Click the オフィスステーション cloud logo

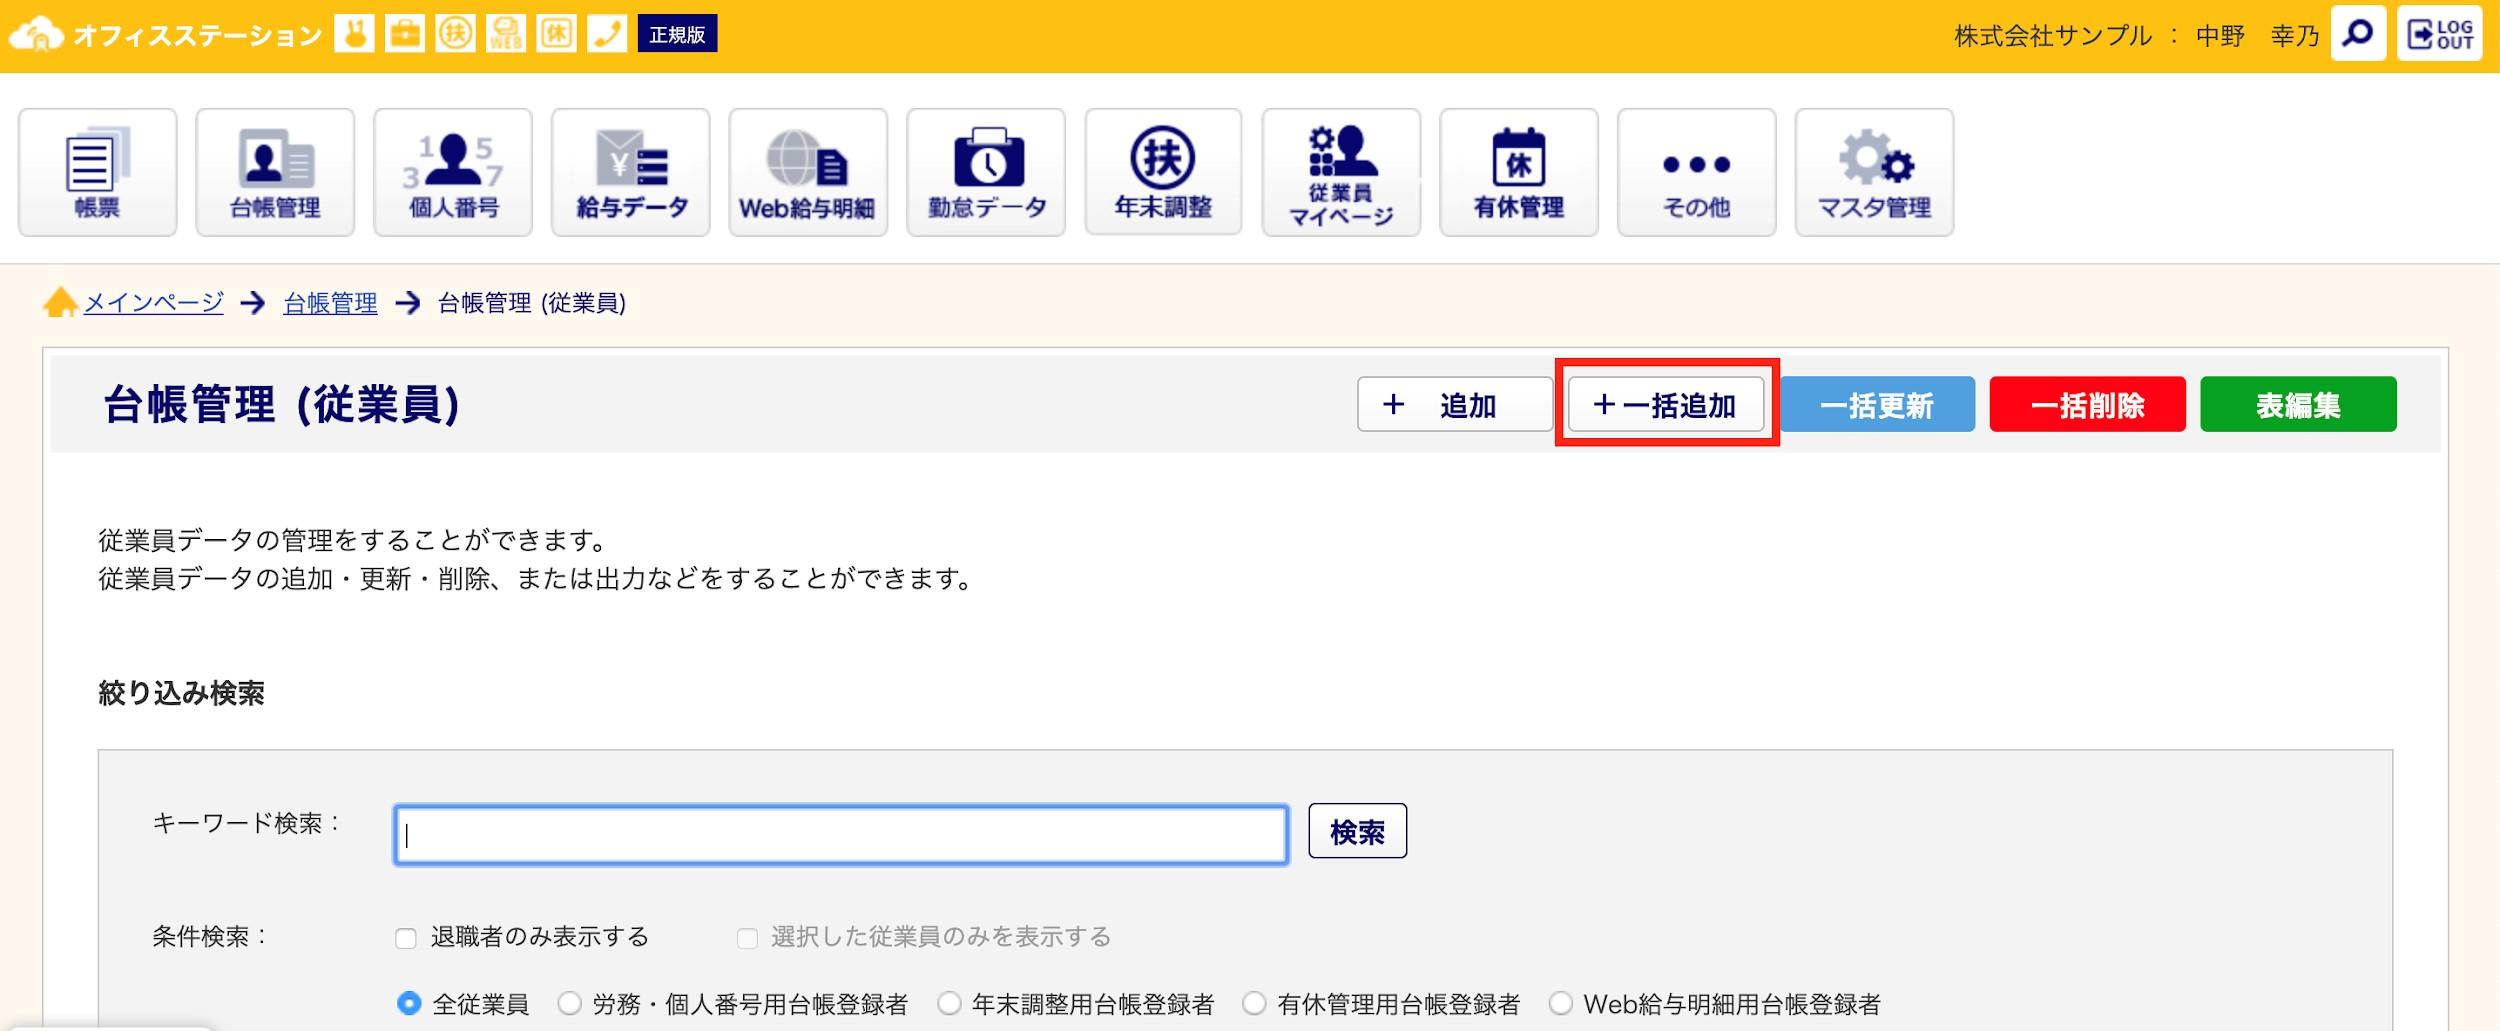(x=37, y=35)
